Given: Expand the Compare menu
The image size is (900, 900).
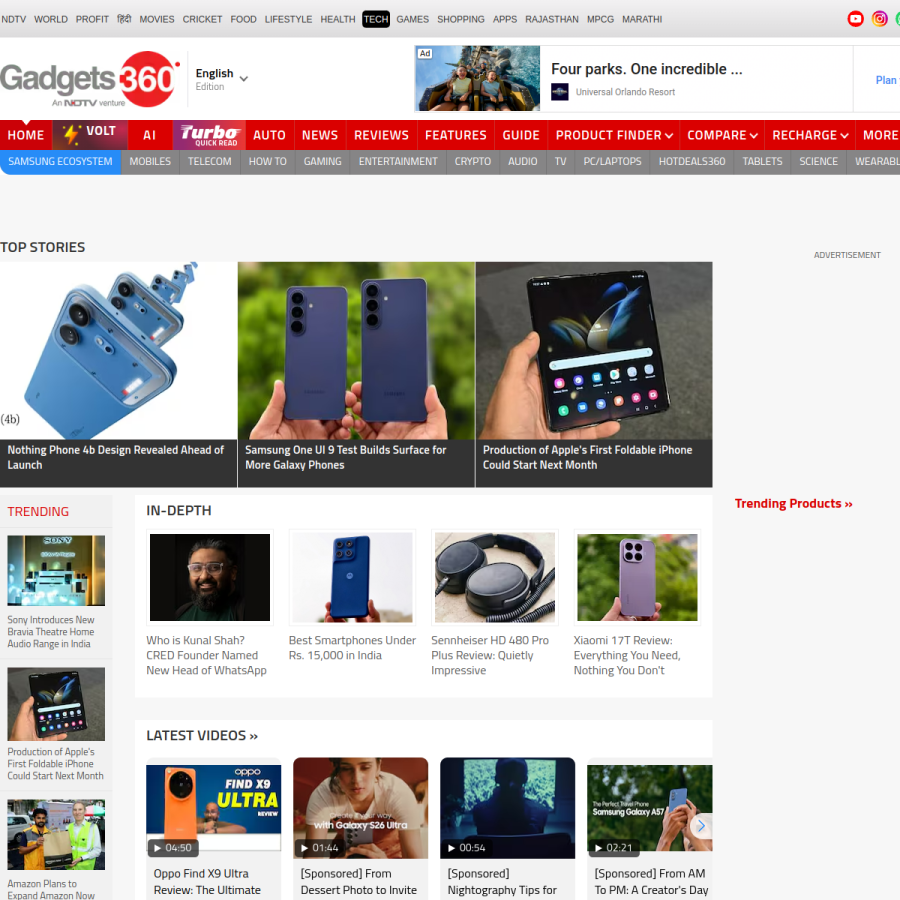Looking at the screenshot, I should click(x=722, y=135).
